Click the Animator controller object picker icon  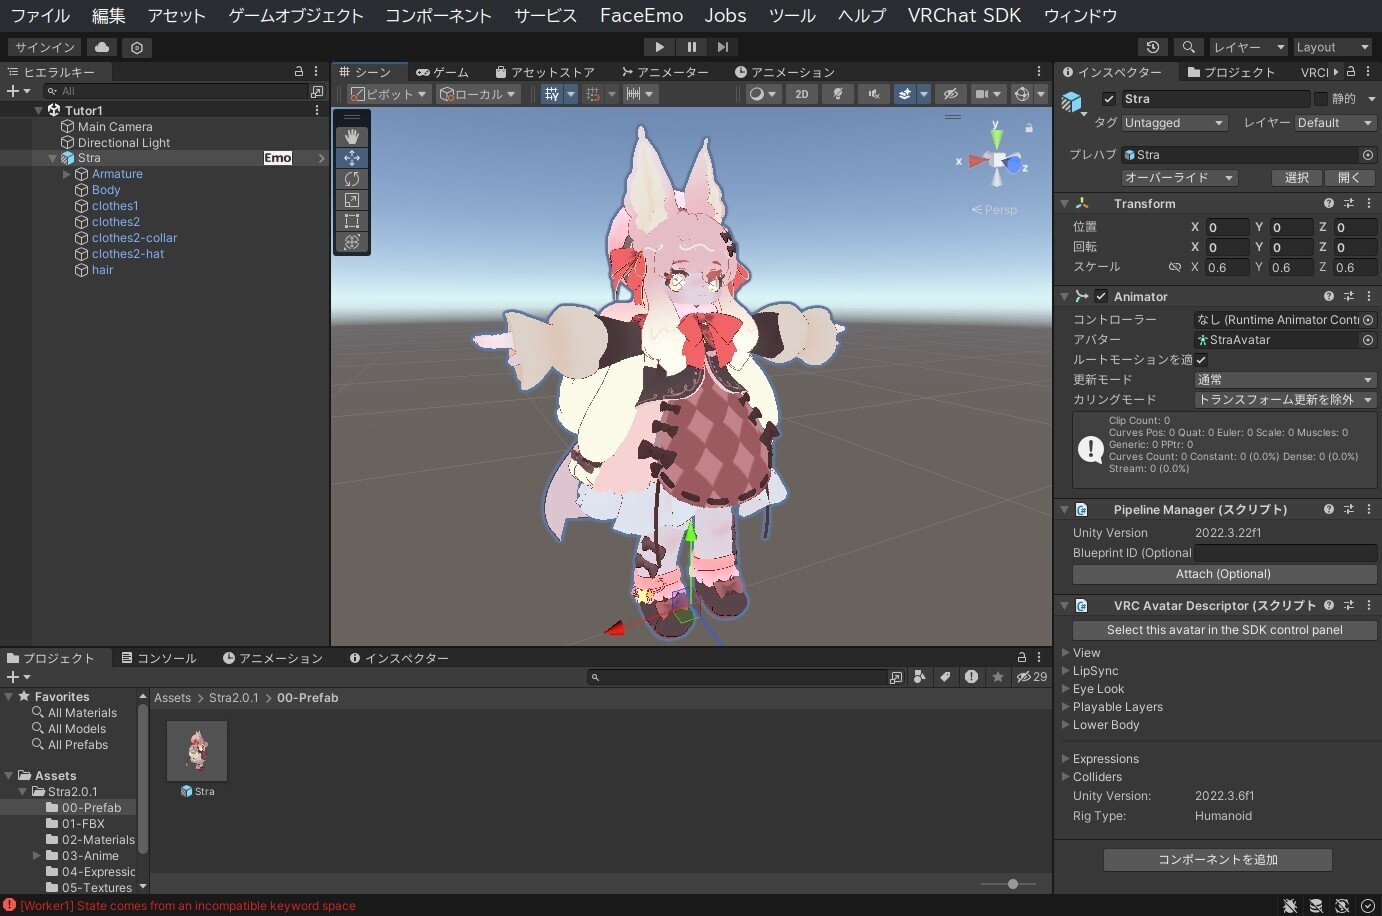pyautogui.click(x=1368, y=320)
